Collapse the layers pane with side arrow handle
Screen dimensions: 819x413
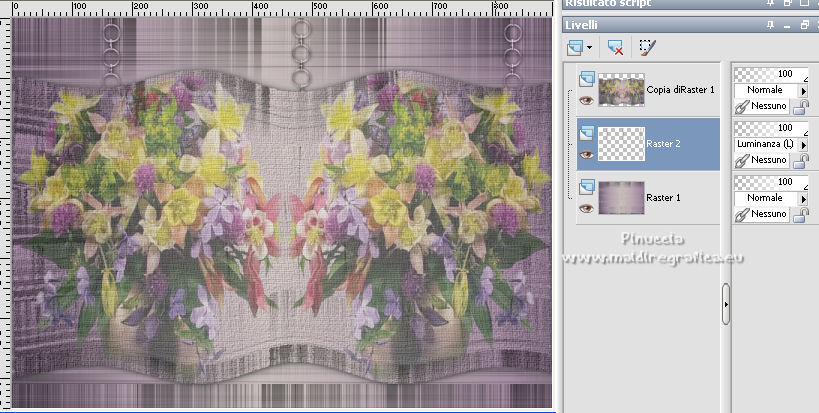[x=726, y=304]
